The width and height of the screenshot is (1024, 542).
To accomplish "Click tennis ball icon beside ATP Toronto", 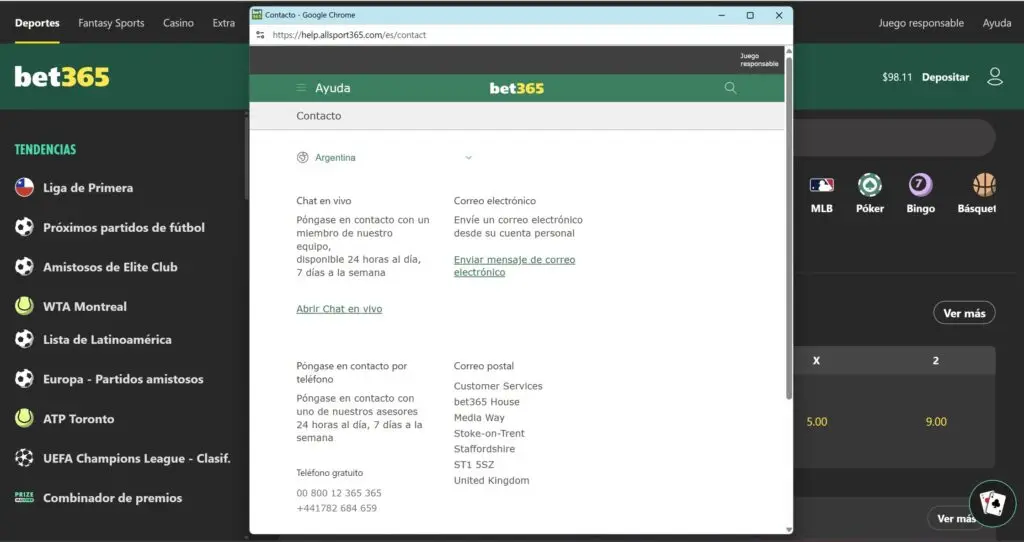I will tap(24, 419).
